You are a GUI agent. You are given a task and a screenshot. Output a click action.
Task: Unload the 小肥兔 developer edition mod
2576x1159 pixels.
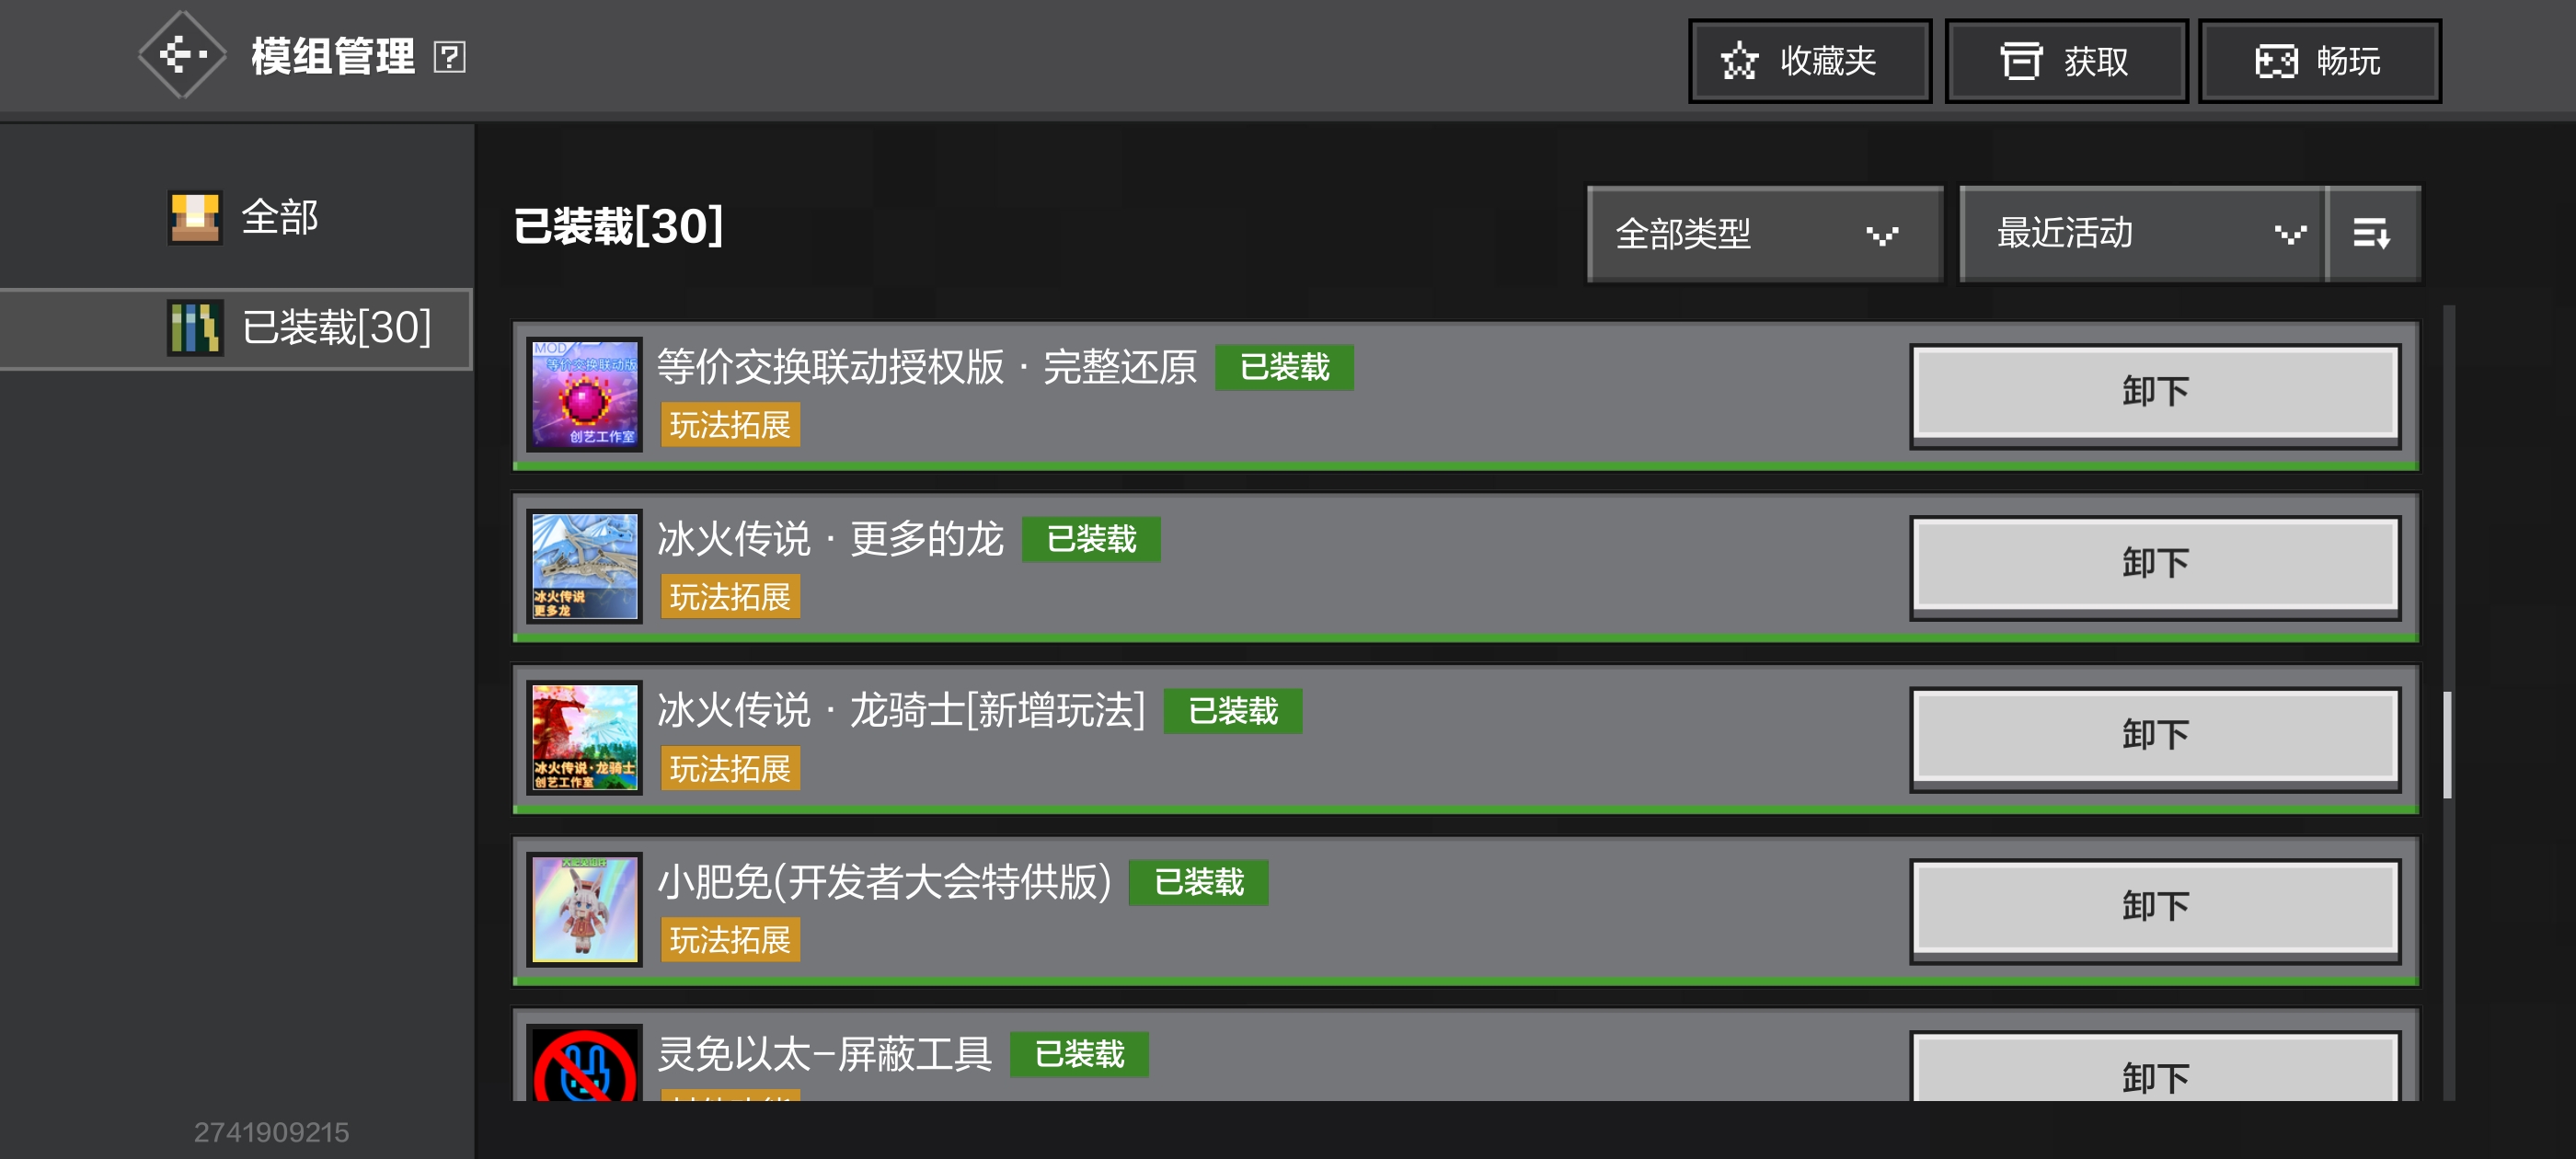click(2154, 907)
